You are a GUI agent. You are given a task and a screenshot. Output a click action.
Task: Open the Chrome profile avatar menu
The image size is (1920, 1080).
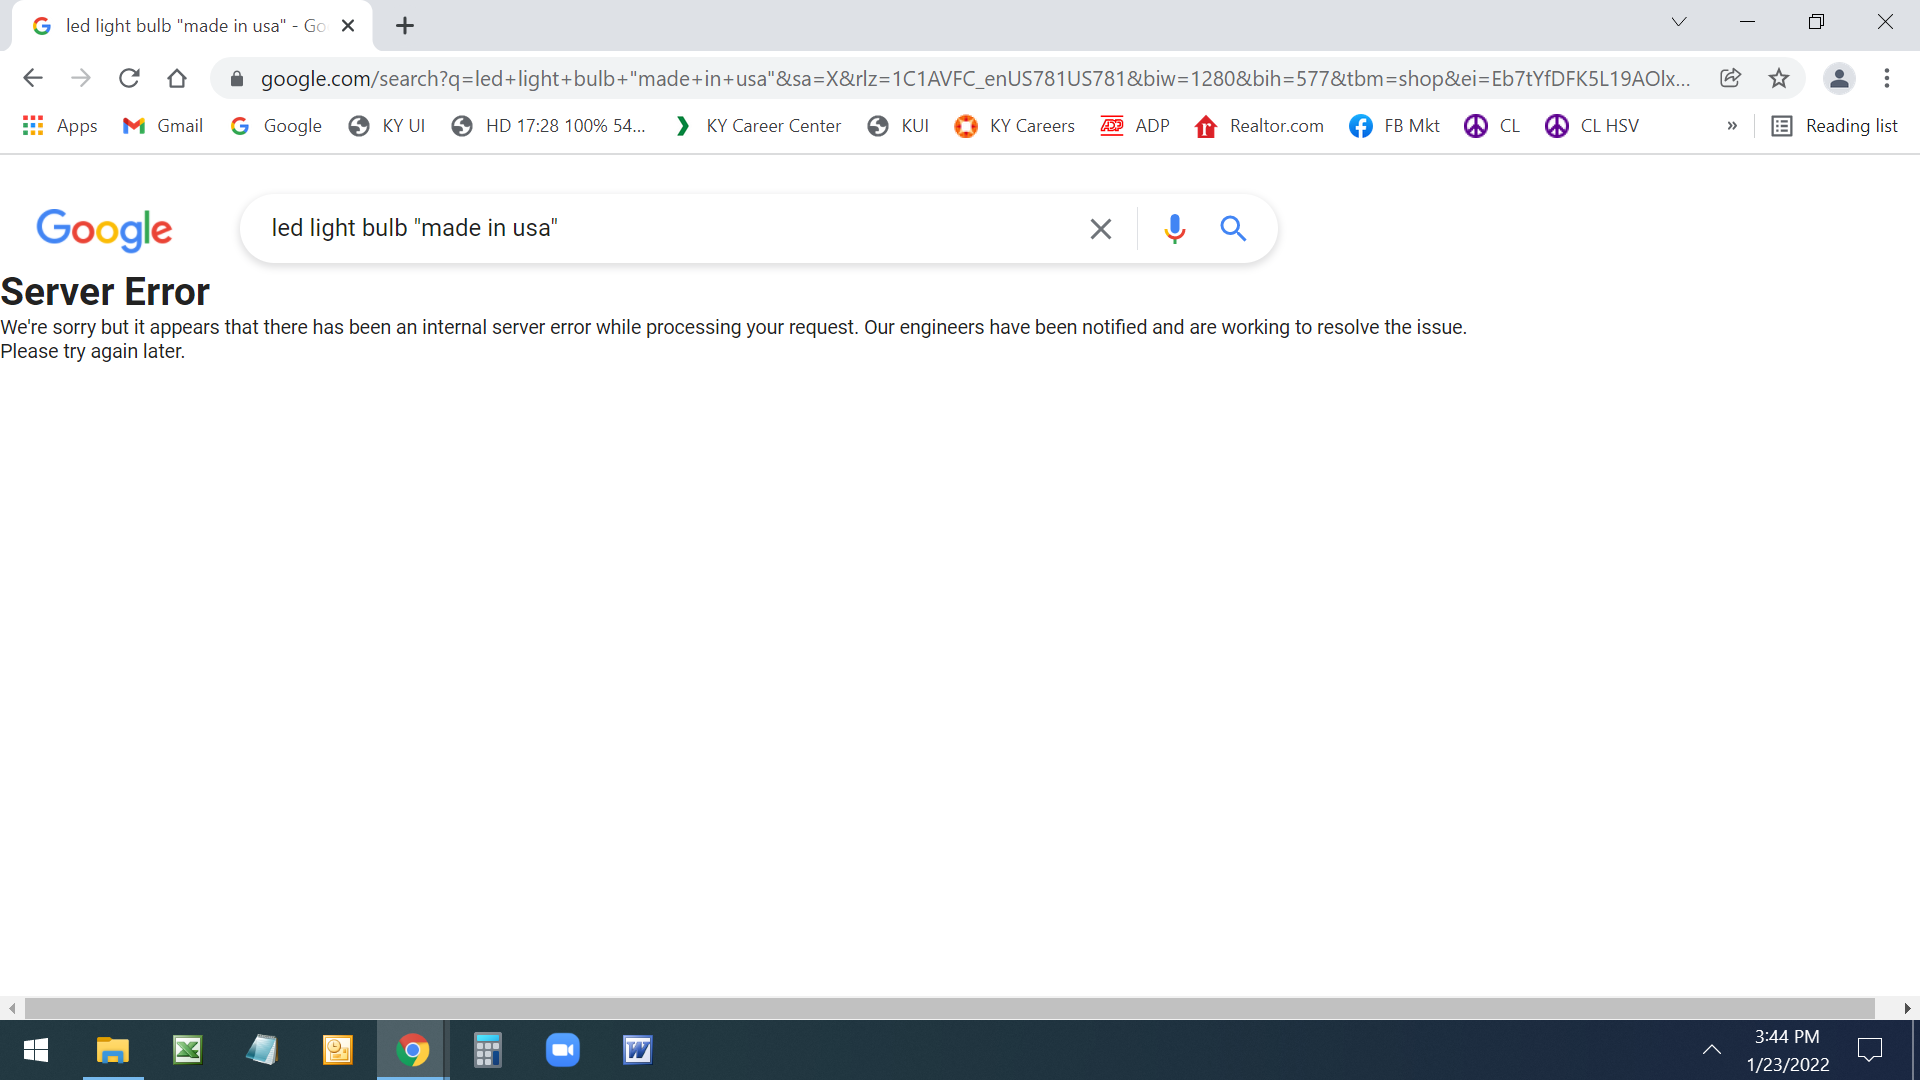[1838, 78]
